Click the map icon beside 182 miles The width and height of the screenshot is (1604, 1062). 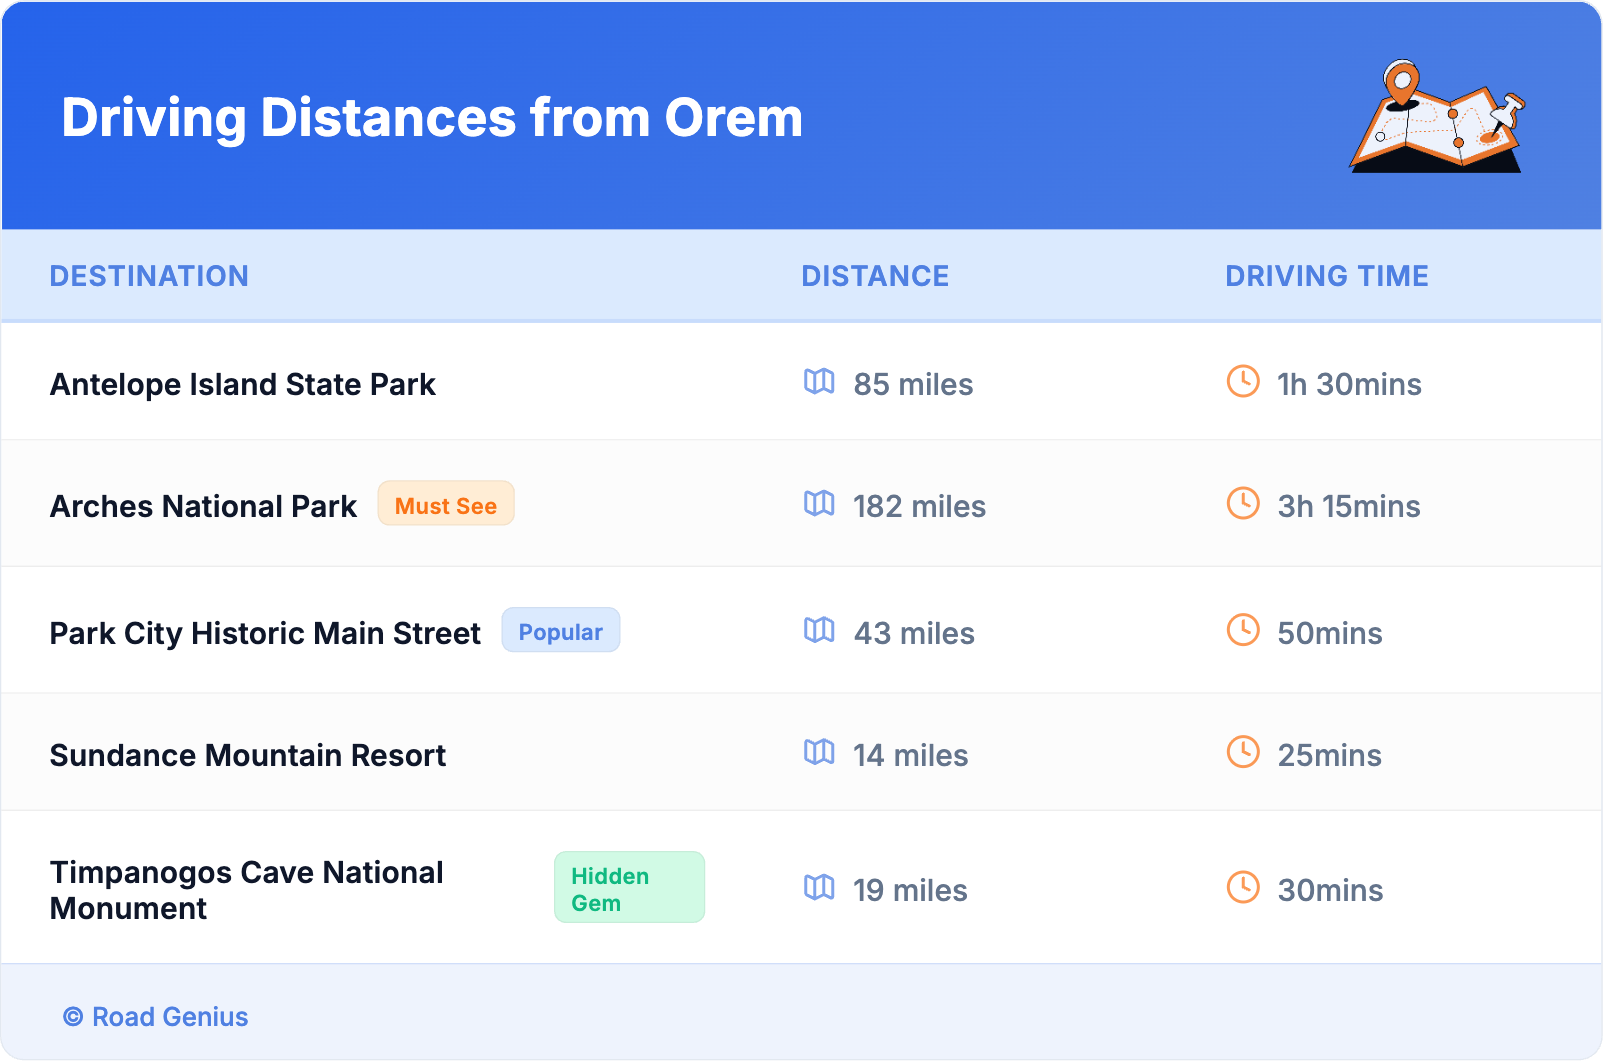[819, 504]
